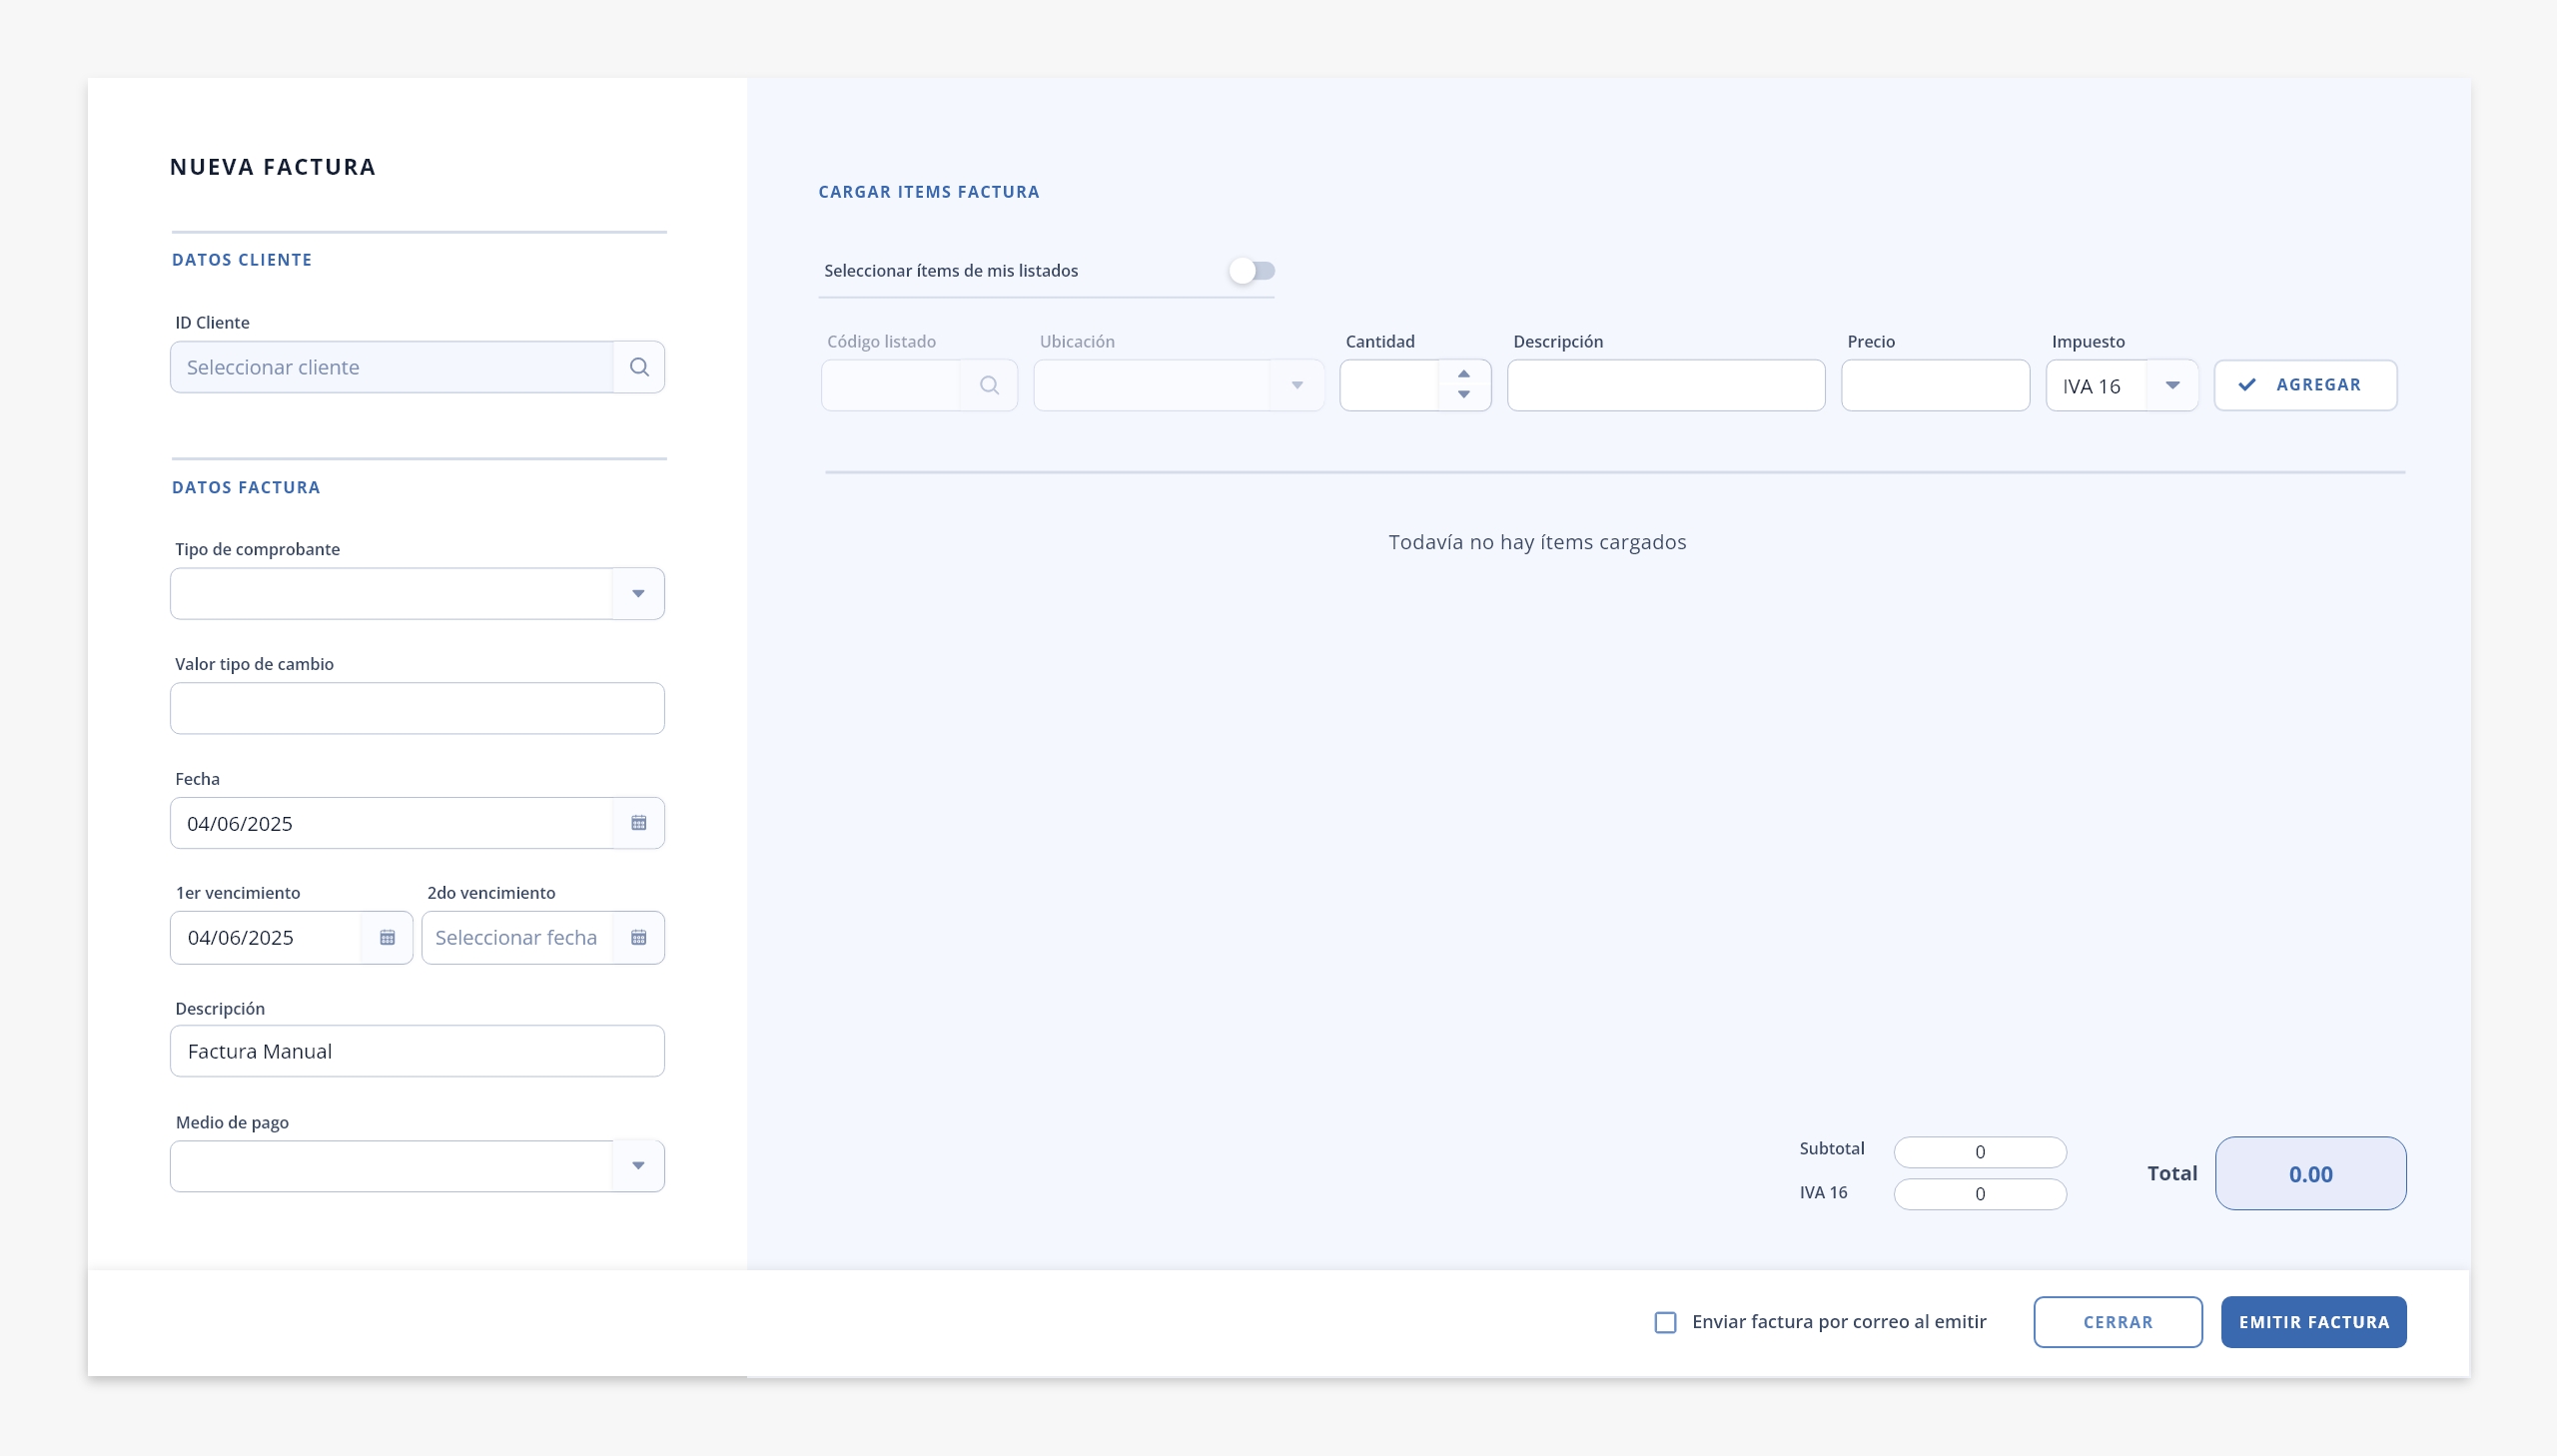The height and width of the screenshot is (1456, 2557).
Task: Open the Medio de pago dropdown
Action: tap(638, 1166)
